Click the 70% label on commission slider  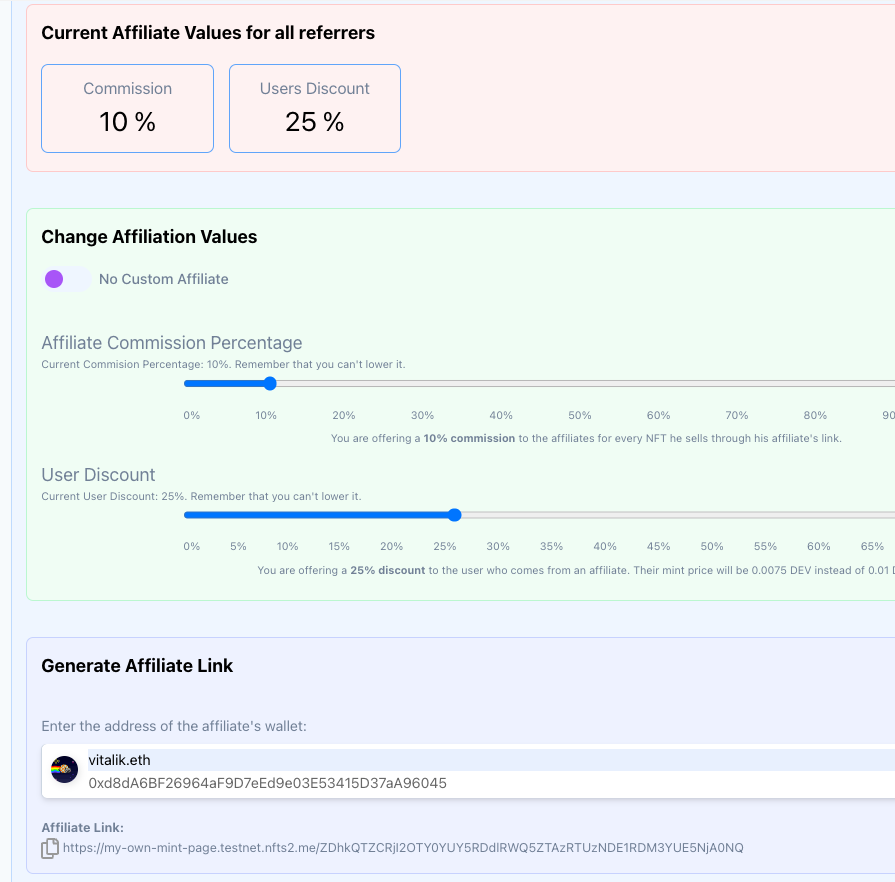coord(737,415)
